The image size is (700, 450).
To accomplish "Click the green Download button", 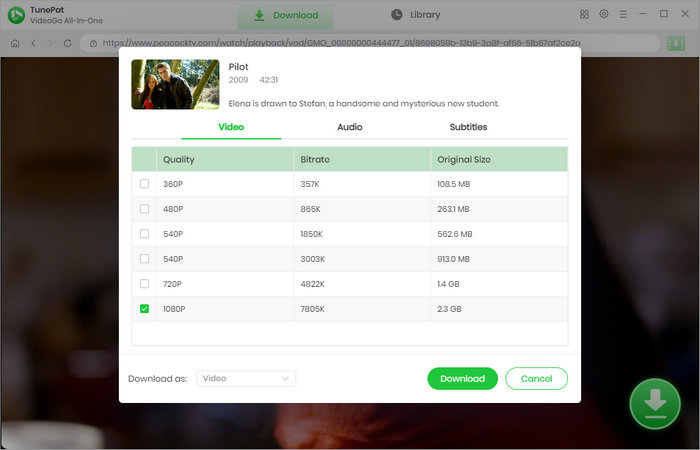I will 462,379.
